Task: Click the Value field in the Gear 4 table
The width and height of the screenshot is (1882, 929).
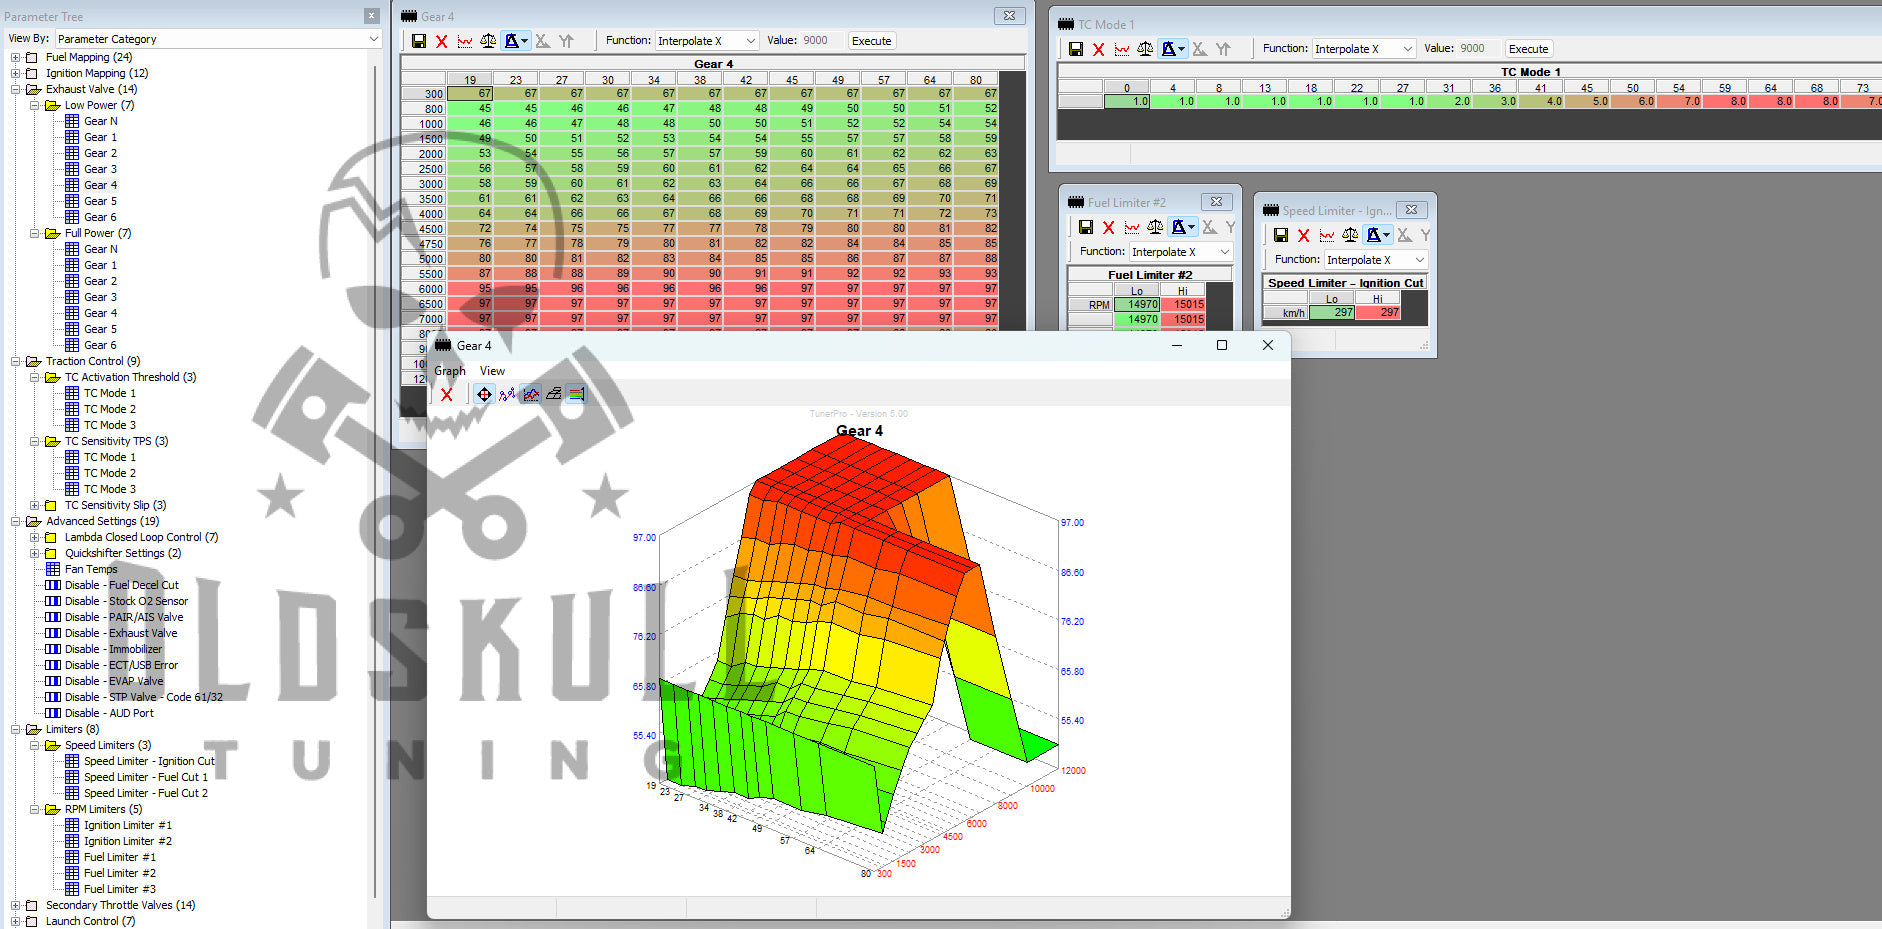Action: click(x=820, y=41)
